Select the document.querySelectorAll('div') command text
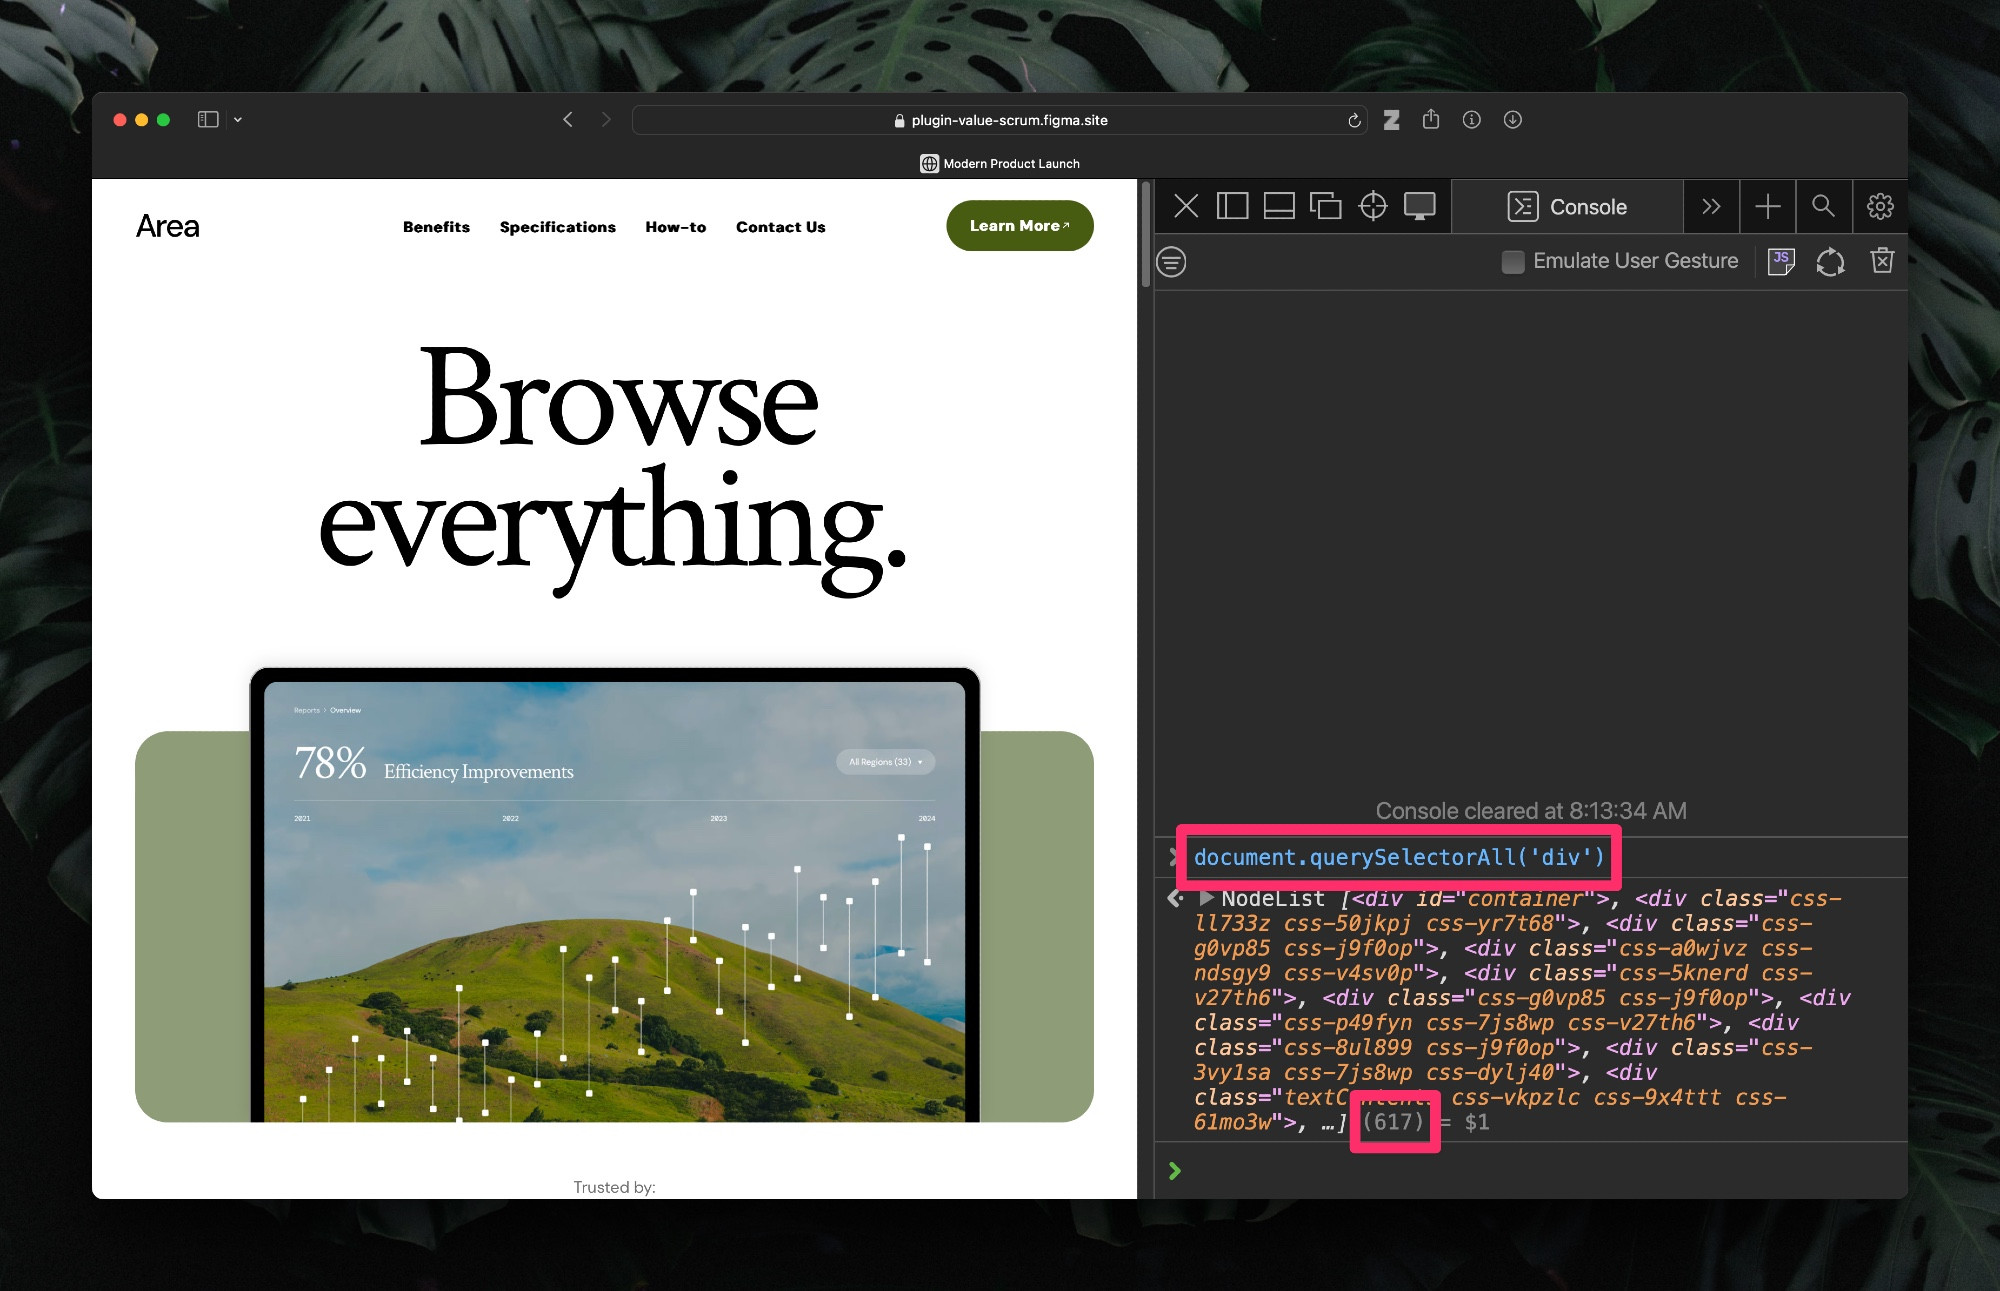 click(x=1399, y=857)
